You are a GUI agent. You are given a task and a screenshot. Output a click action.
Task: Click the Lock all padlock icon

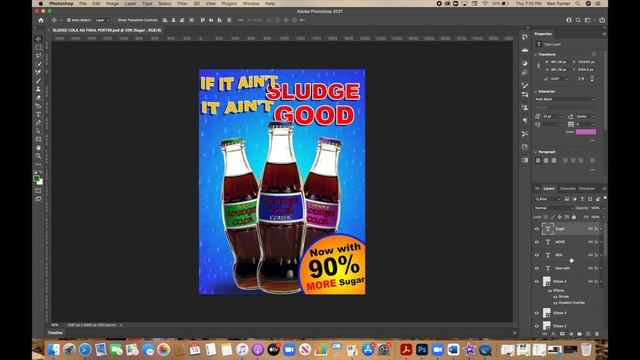pyautogui.click(x=573, y=217)
